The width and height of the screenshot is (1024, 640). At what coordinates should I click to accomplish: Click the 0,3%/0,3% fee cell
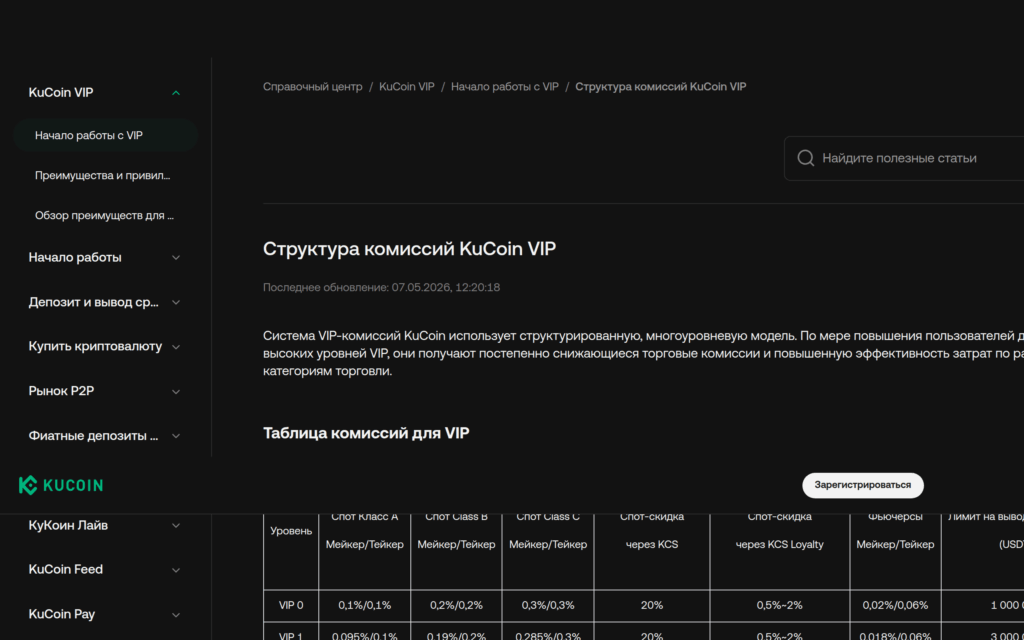point(548,605)
